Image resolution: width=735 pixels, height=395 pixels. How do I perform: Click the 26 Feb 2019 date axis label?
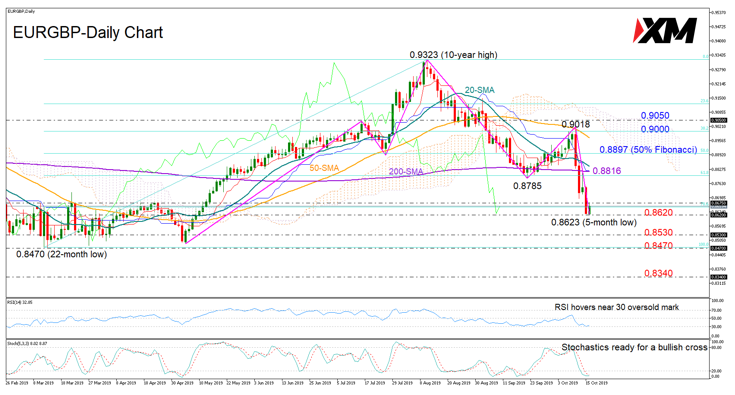[17, 383]
